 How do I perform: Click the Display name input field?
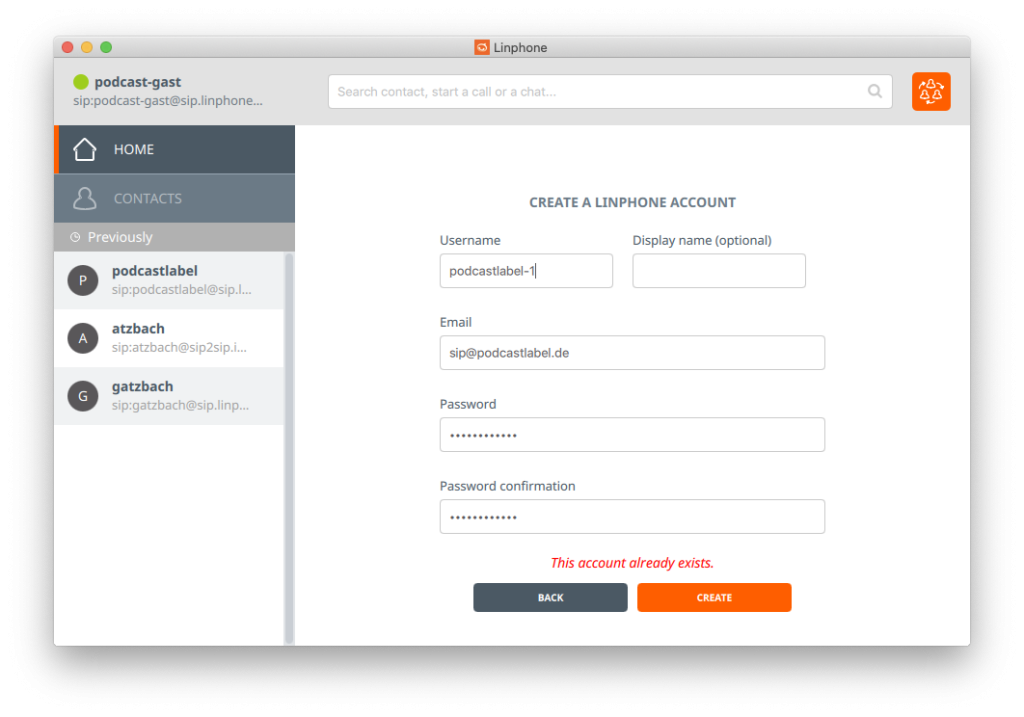(719, 270)
